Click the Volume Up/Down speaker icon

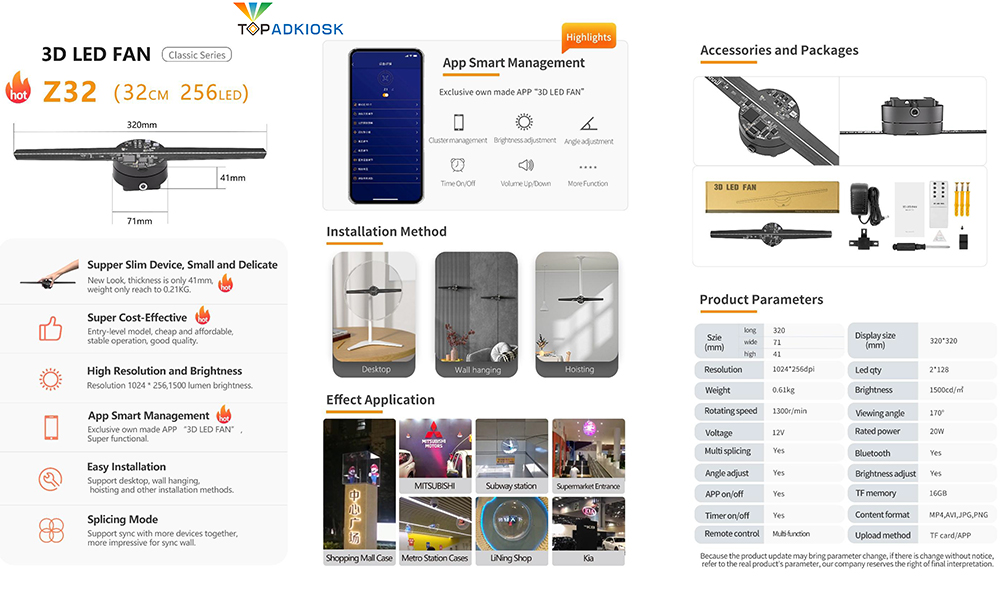point(526,165)
